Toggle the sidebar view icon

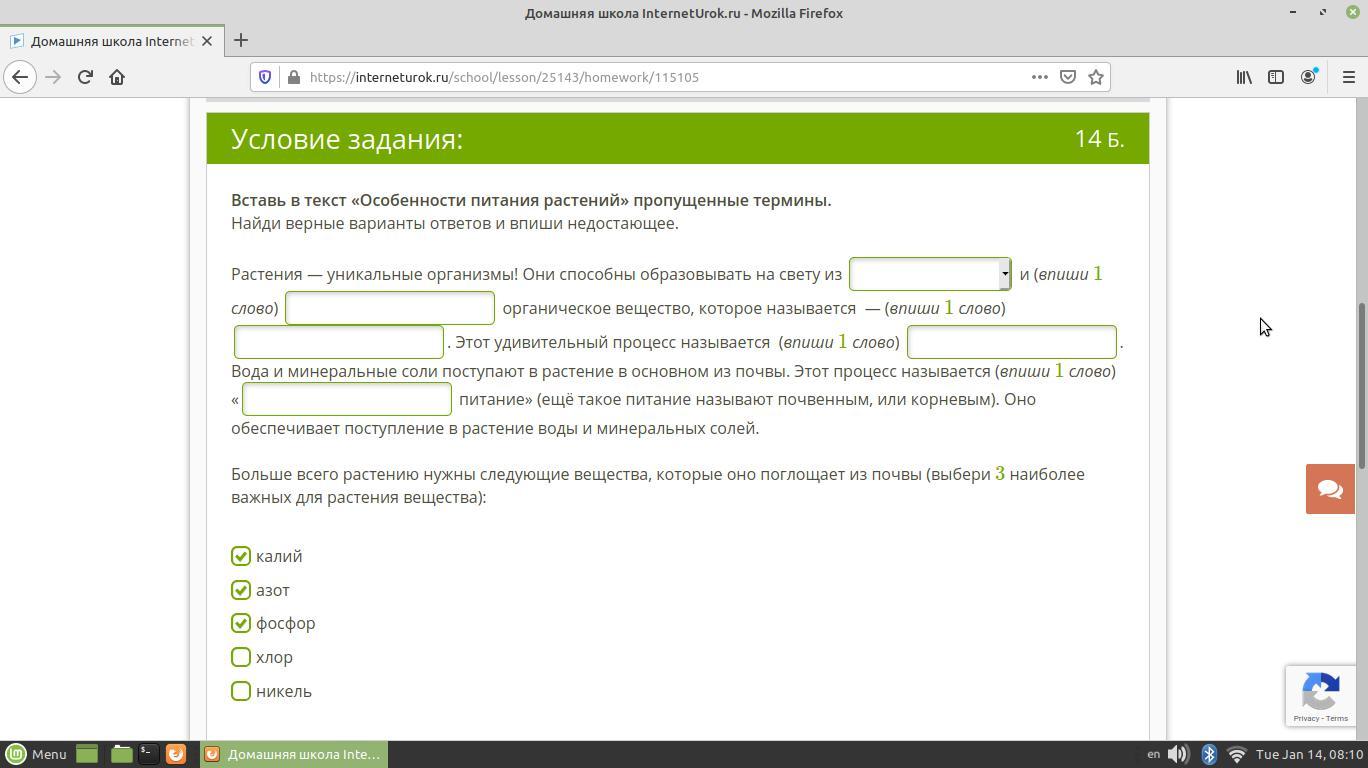pyautogui.click(x=1276, y=77)
